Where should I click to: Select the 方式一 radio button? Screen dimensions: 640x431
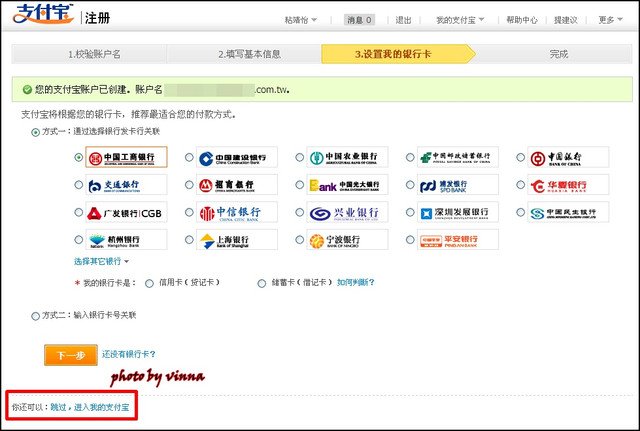tap(36, 132)
